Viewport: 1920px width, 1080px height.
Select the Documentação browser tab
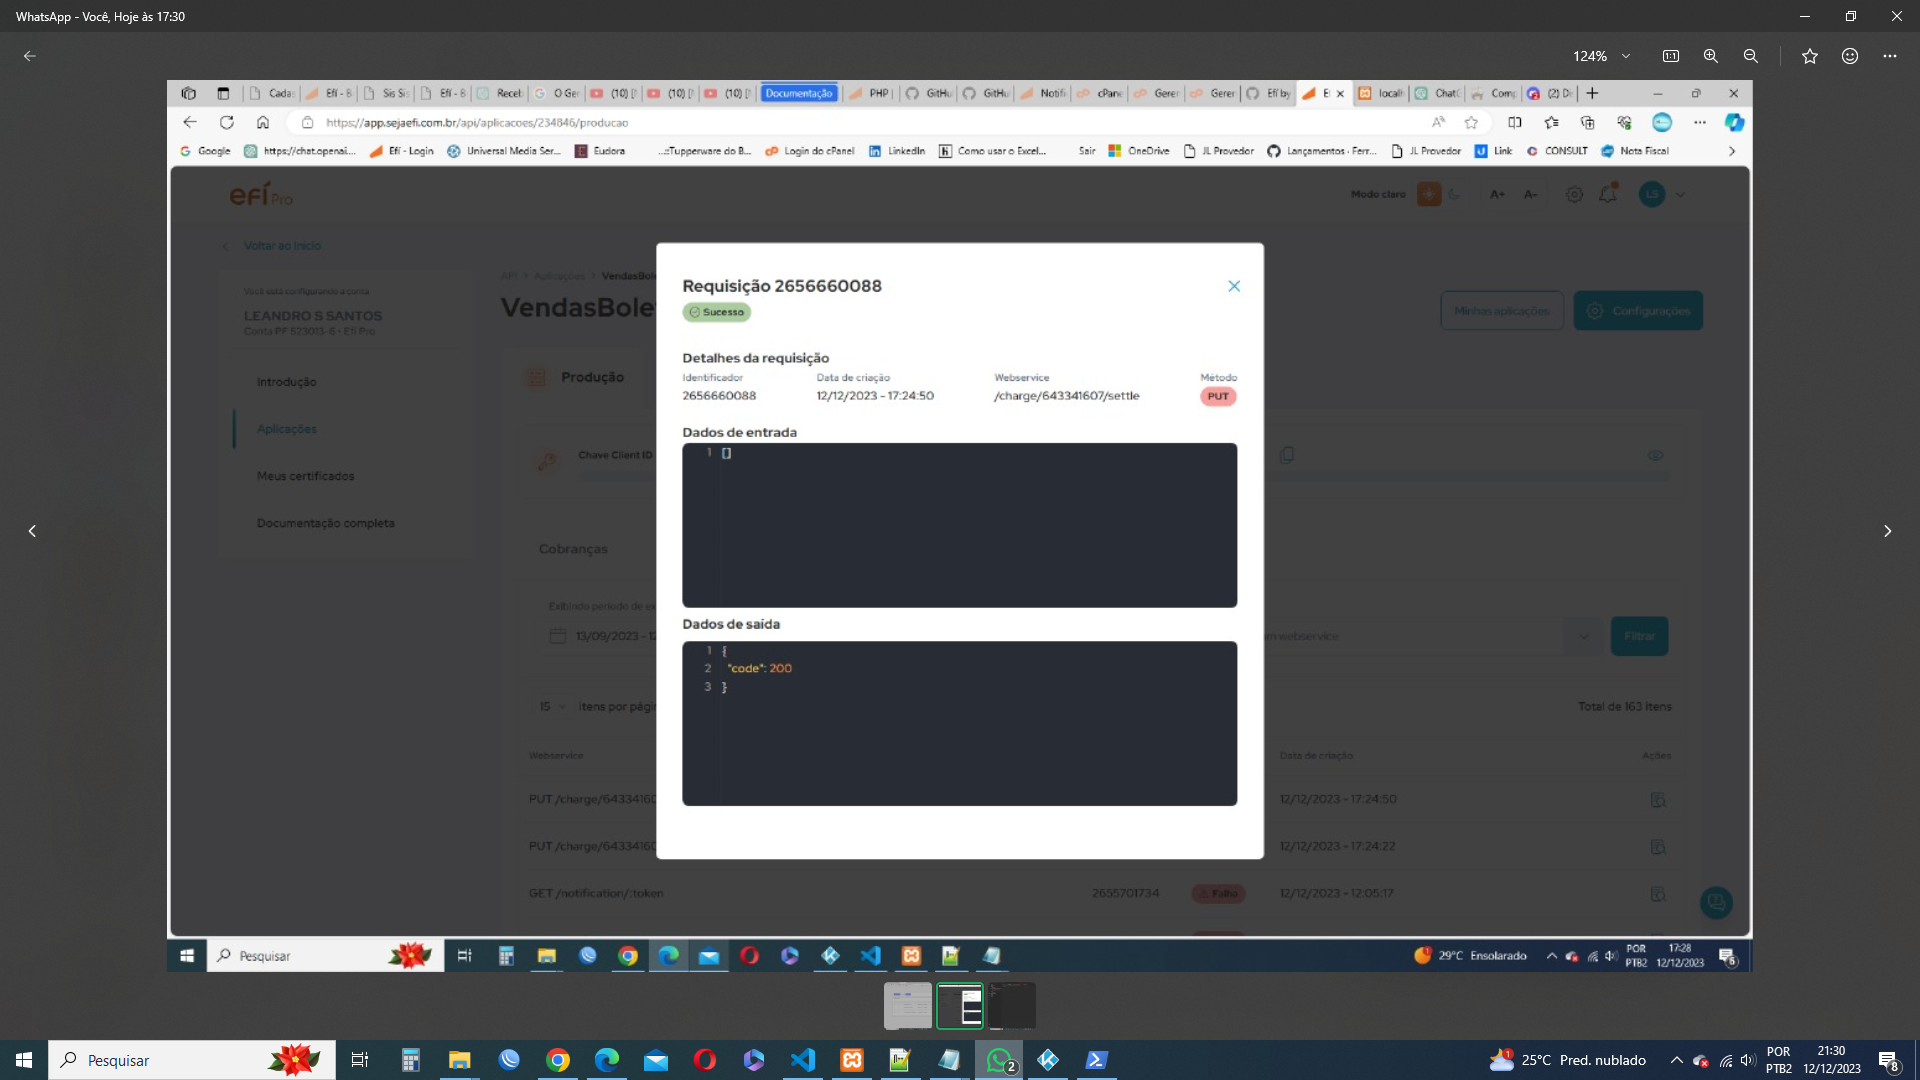pyautogui.click(x=799, y=93)
